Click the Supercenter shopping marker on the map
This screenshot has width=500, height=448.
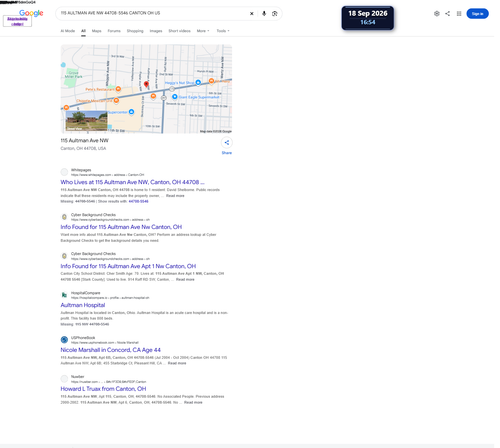pyautogui.click(x=131, y=112)
